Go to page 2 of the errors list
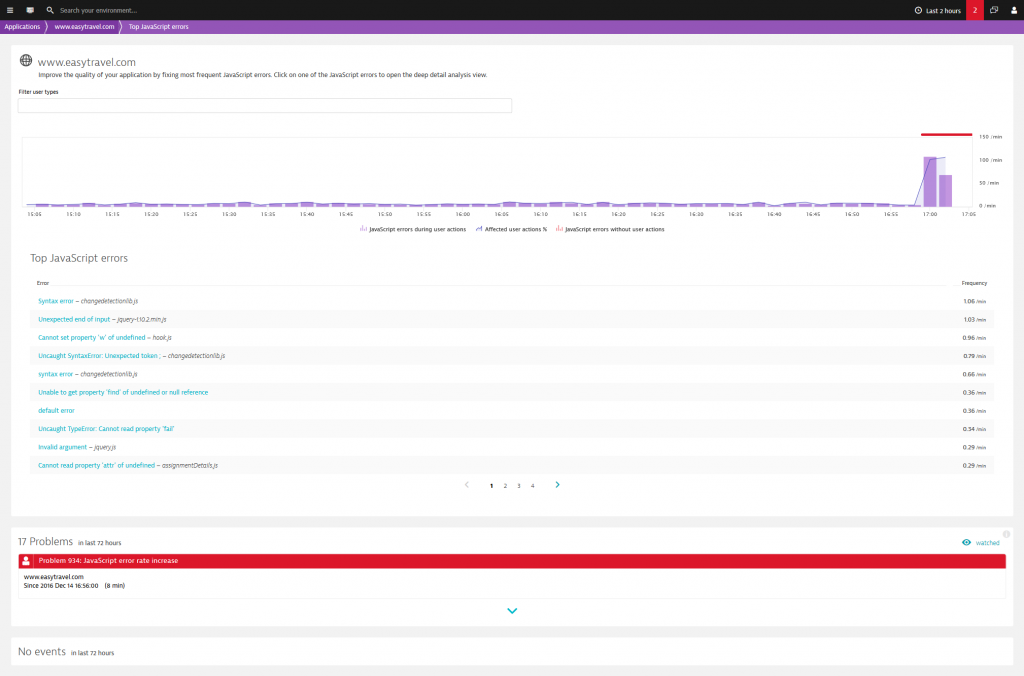Viewport: 1024px width, 676px height. point(505,485)
